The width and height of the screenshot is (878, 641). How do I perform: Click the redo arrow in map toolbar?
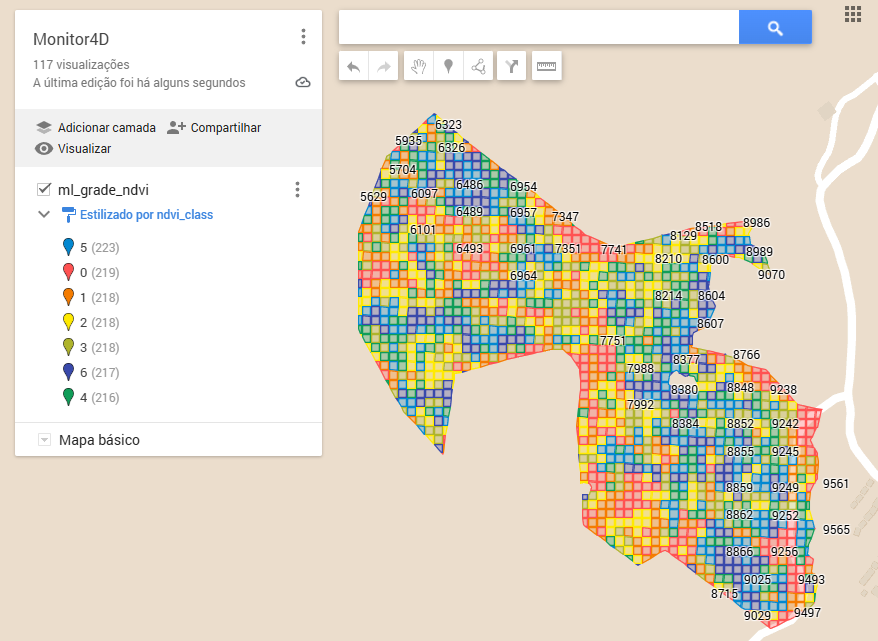click(x=383, y=67)
